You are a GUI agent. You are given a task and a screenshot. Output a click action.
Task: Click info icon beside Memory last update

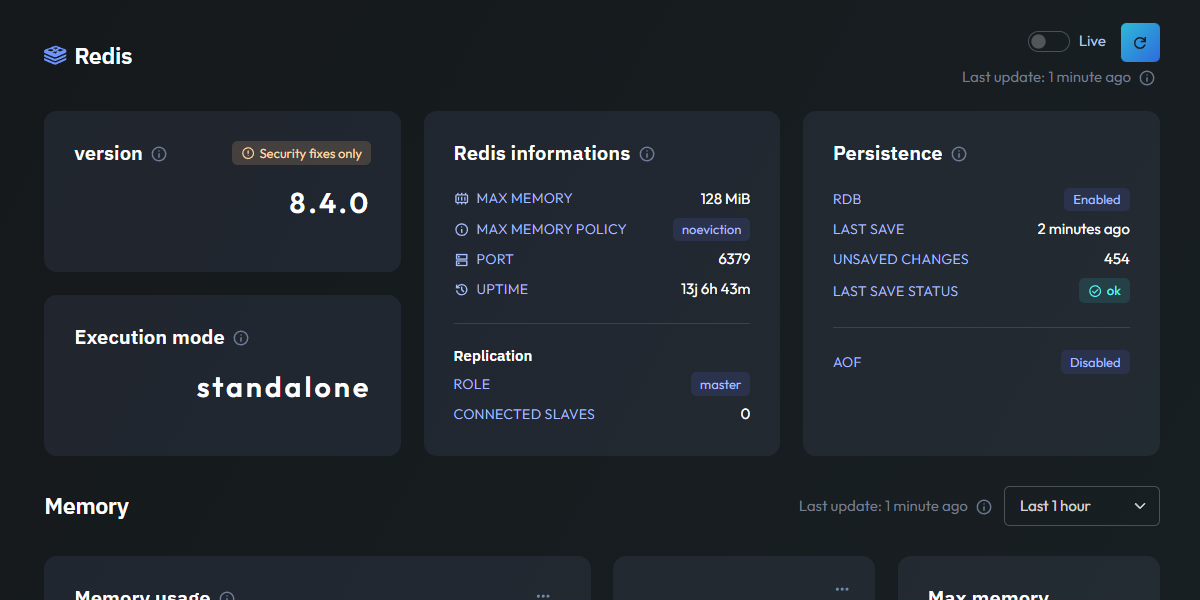click(x=984, y=507)
